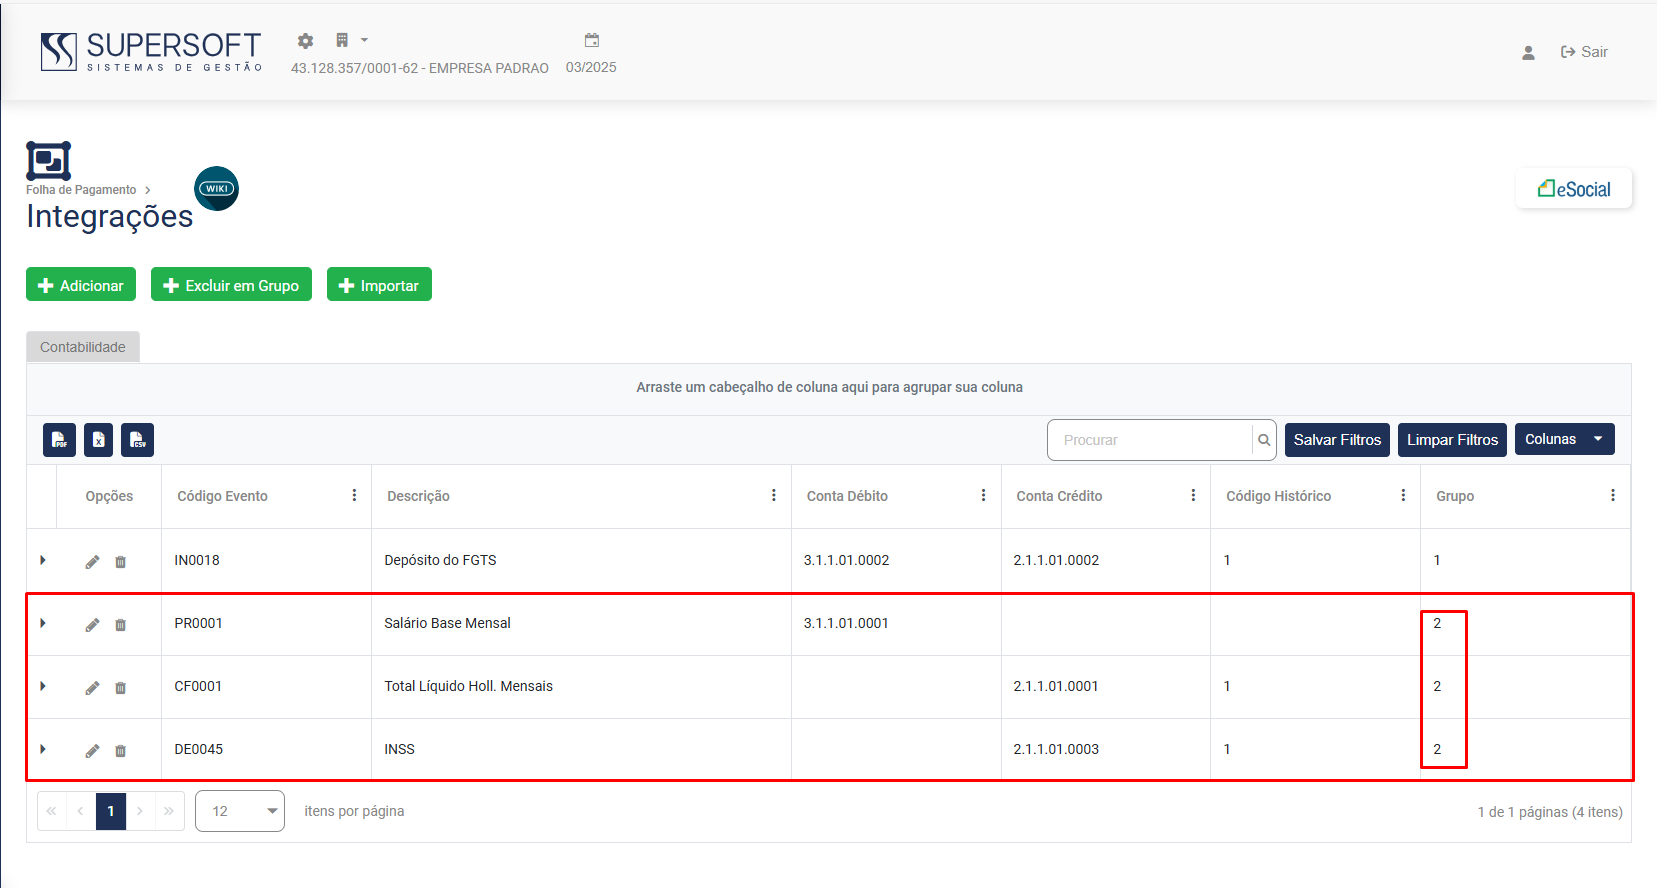Export the table as CSV

click(x=137, y=440)
